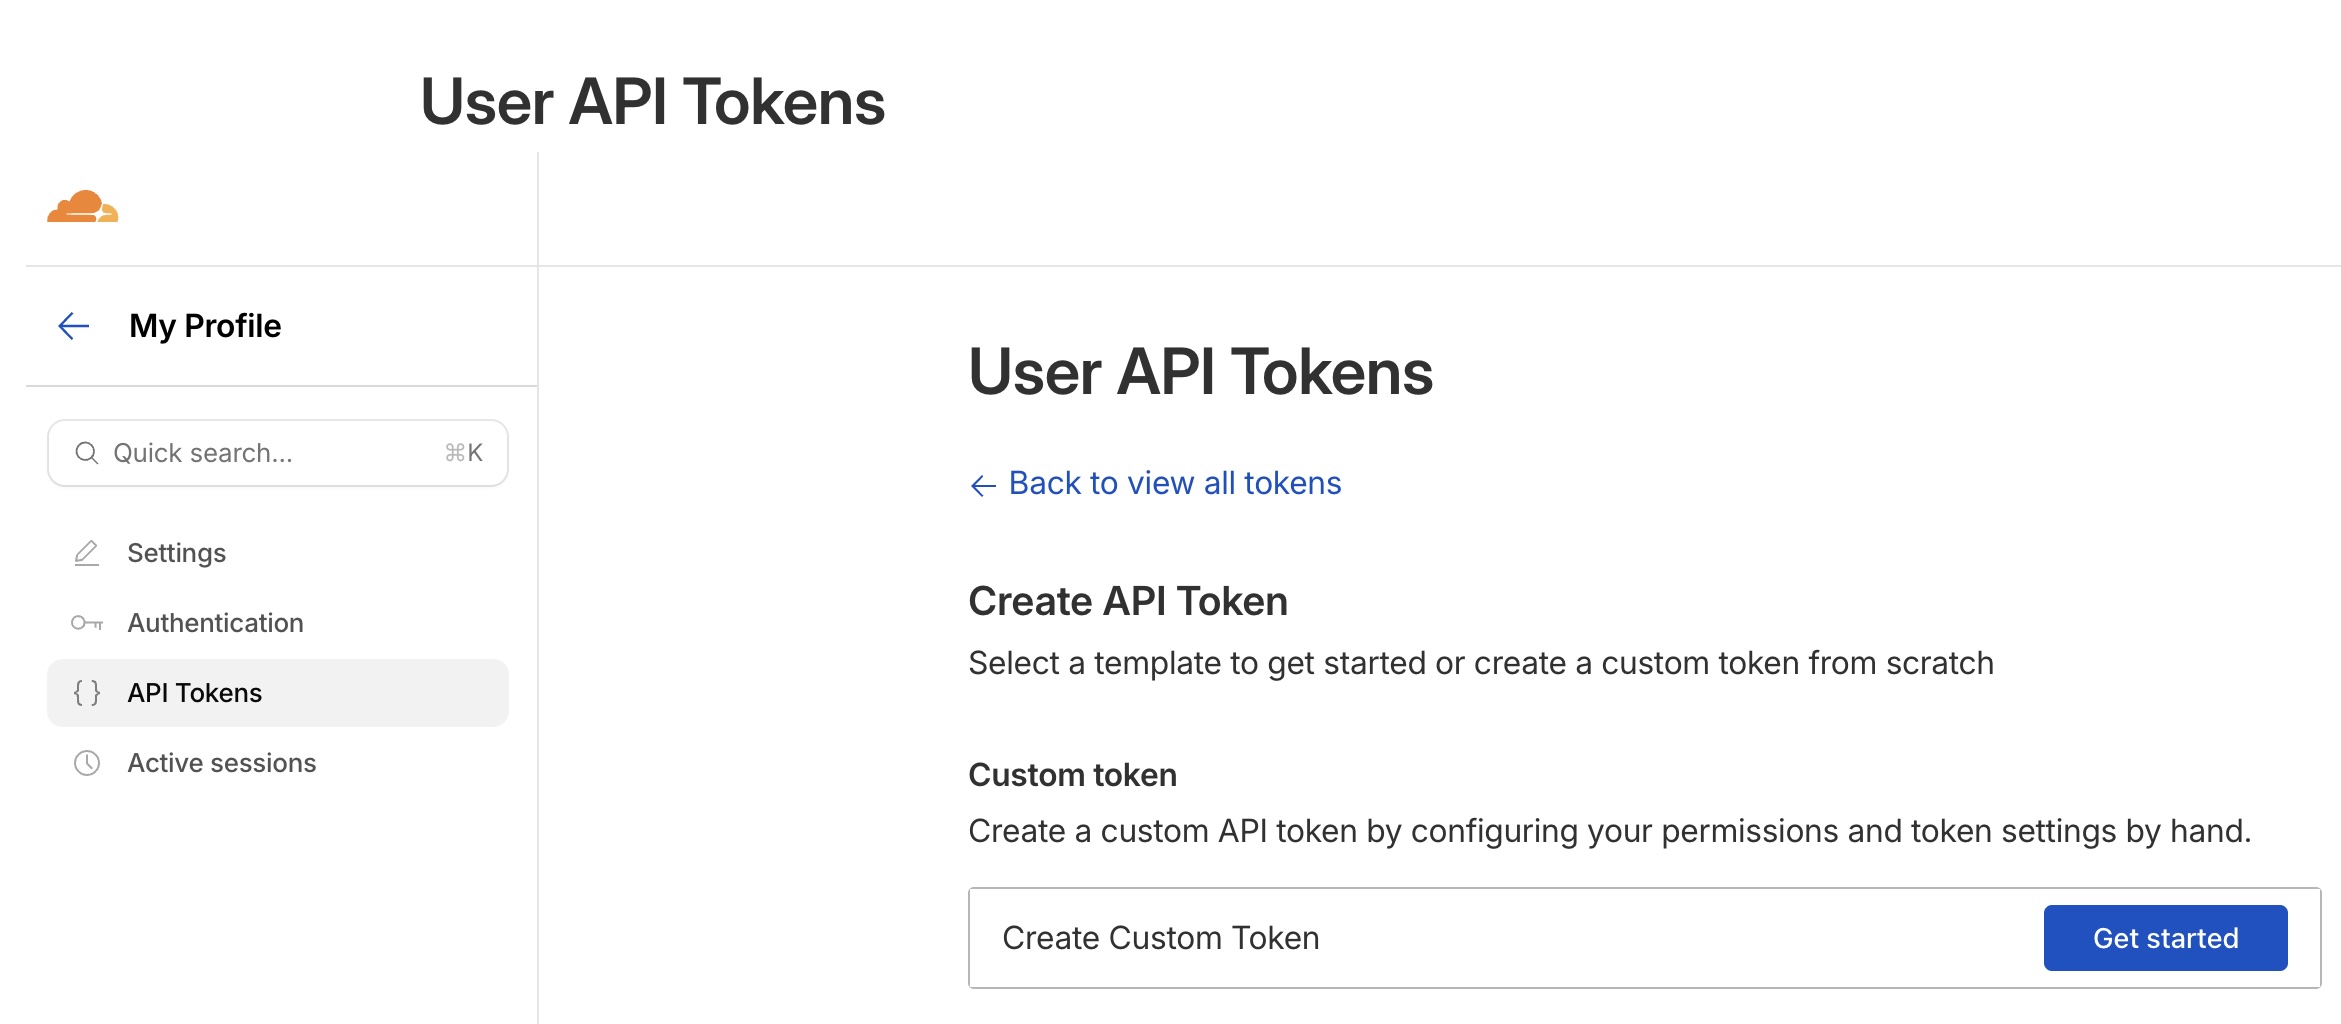Click the ⌘K shortcut hint in search

click(x=464, y=453)
